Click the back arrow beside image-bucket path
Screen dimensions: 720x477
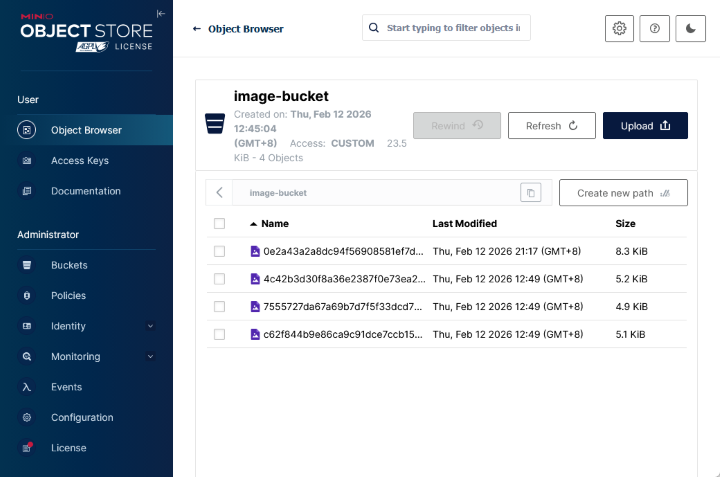(219, 193)
